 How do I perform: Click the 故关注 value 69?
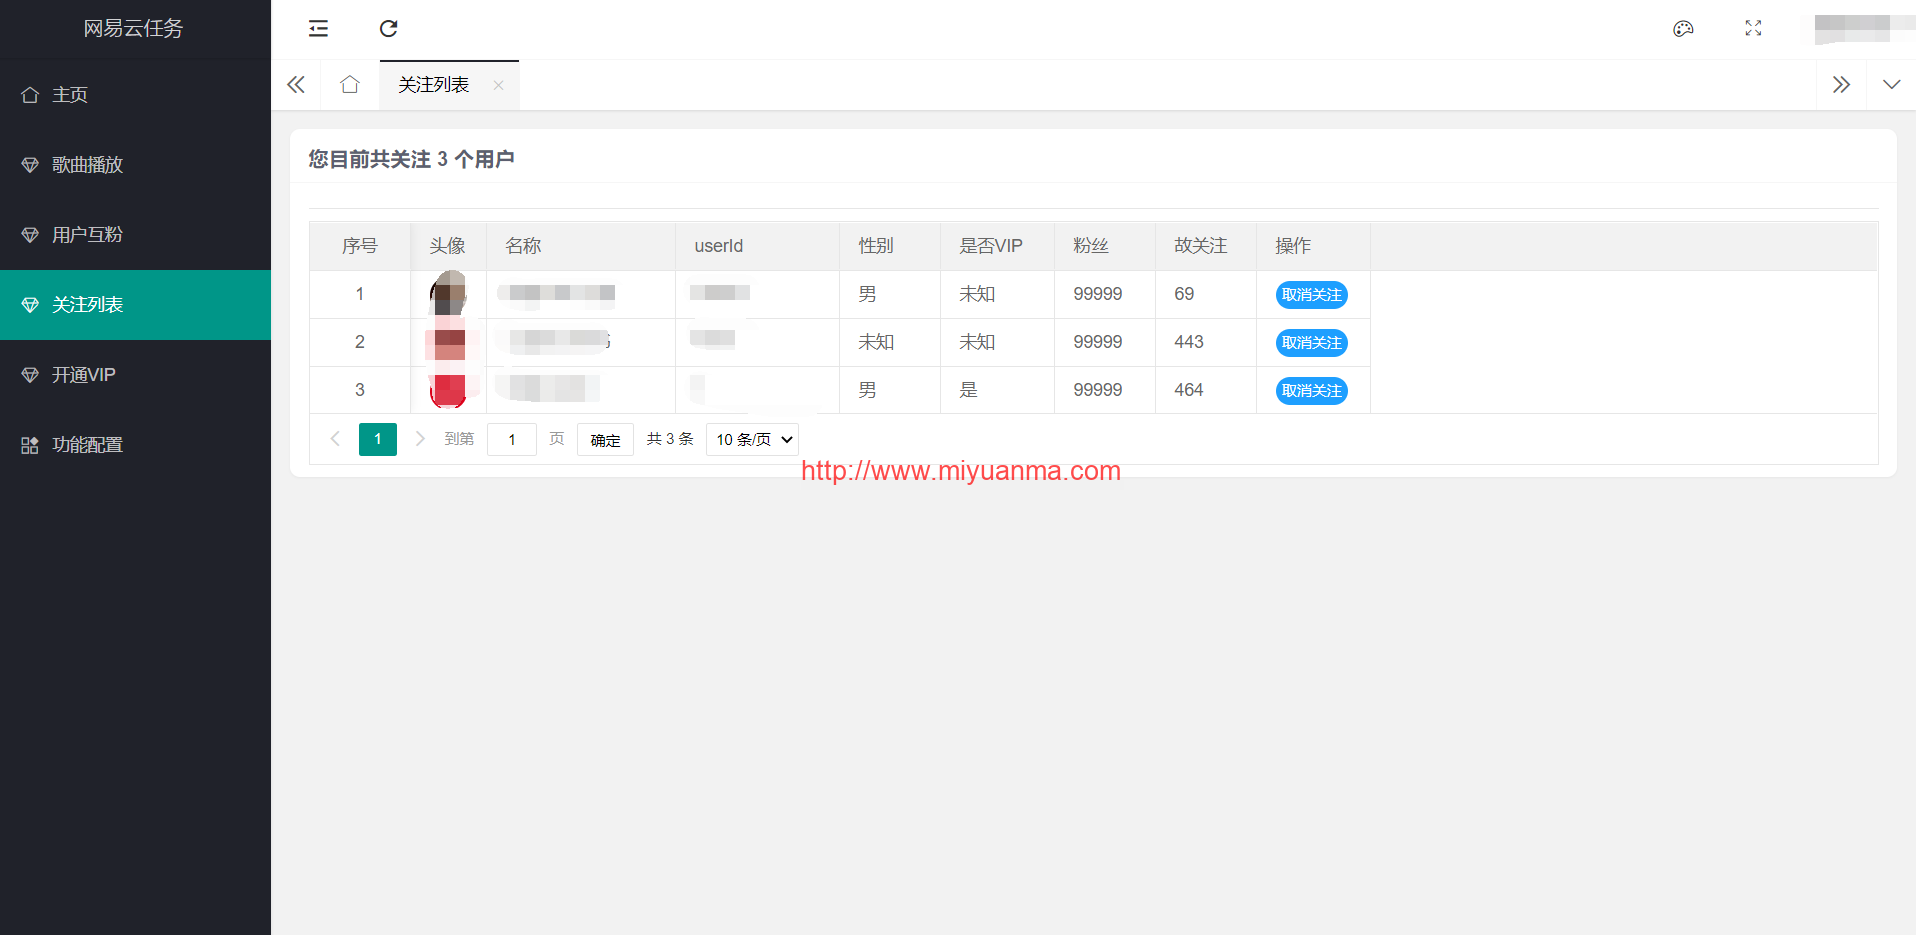coord(1184,294)
